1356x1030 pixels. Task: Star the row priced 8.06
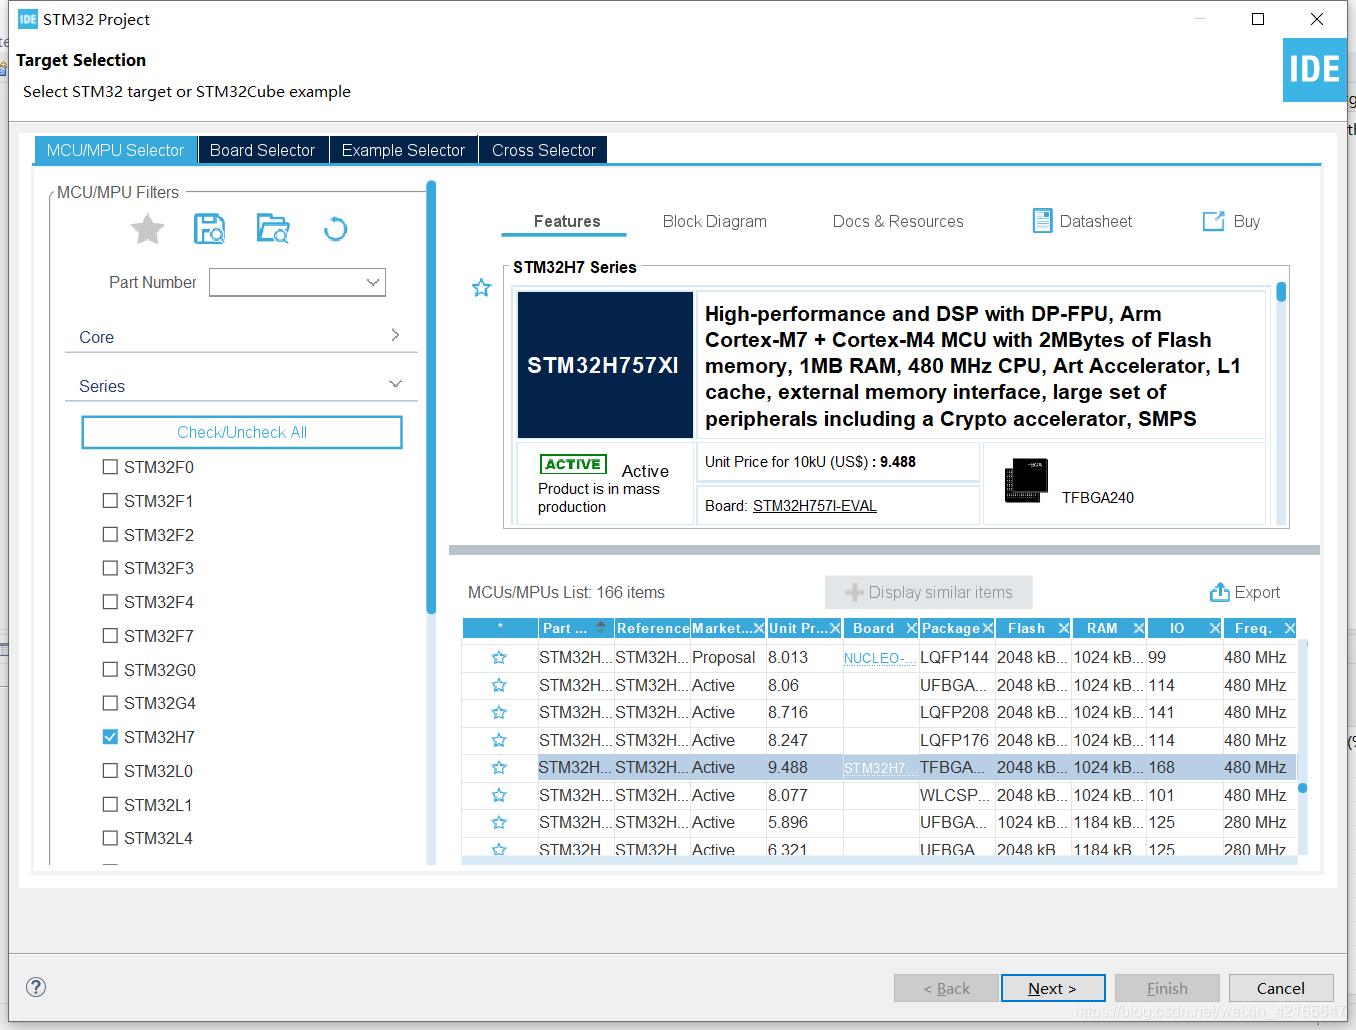(499, 685)
